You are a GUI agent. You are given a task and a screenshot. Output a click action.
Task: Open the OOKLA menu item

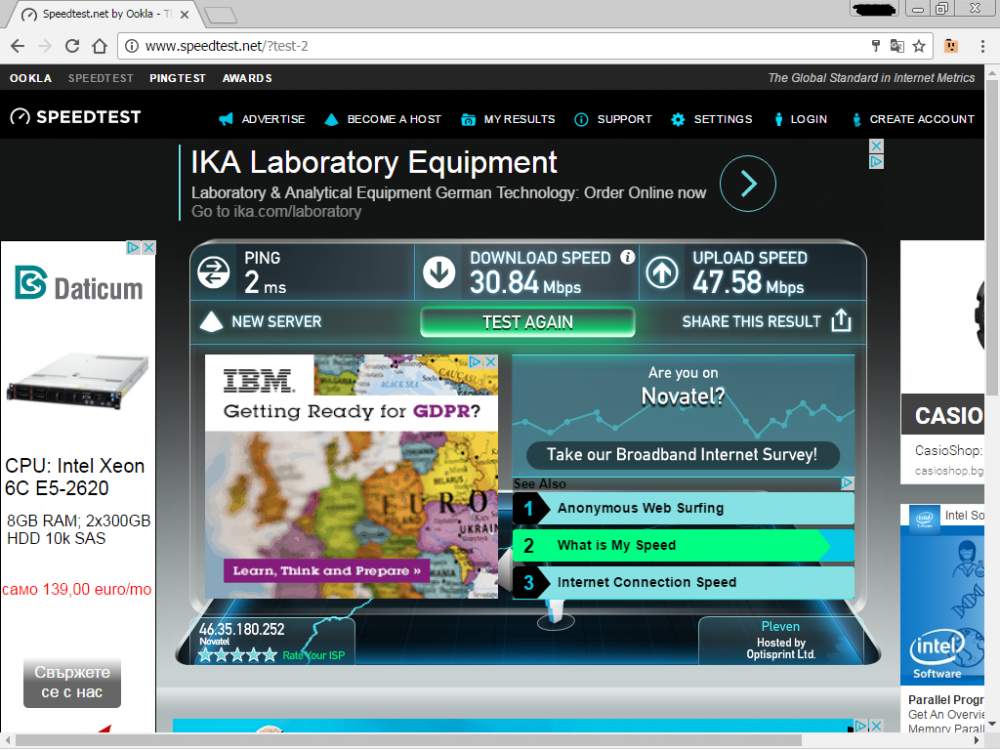(31, 78)
